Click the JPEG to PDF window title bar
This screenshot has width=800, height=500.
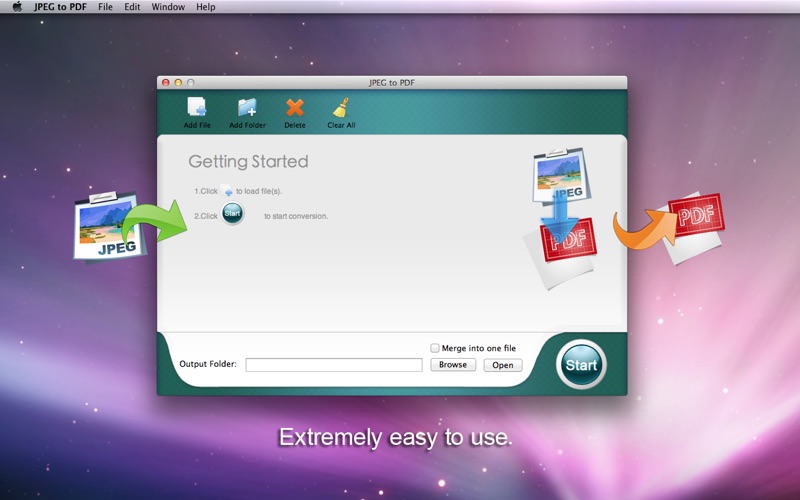coord(392,82)
